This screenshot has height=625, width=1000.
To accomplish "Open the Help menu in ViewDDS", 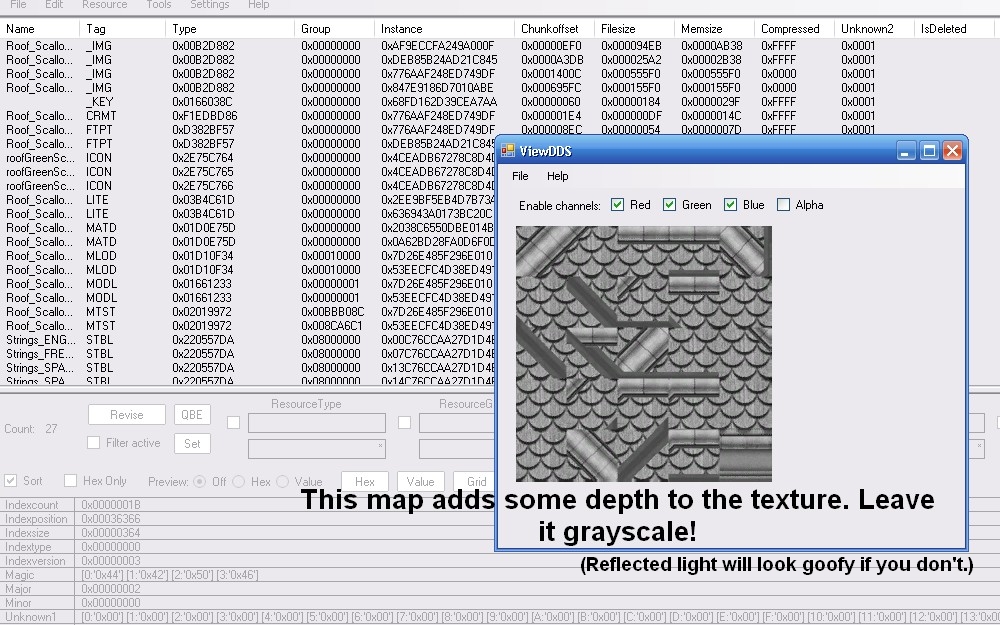I will click(x=557, y=176).
